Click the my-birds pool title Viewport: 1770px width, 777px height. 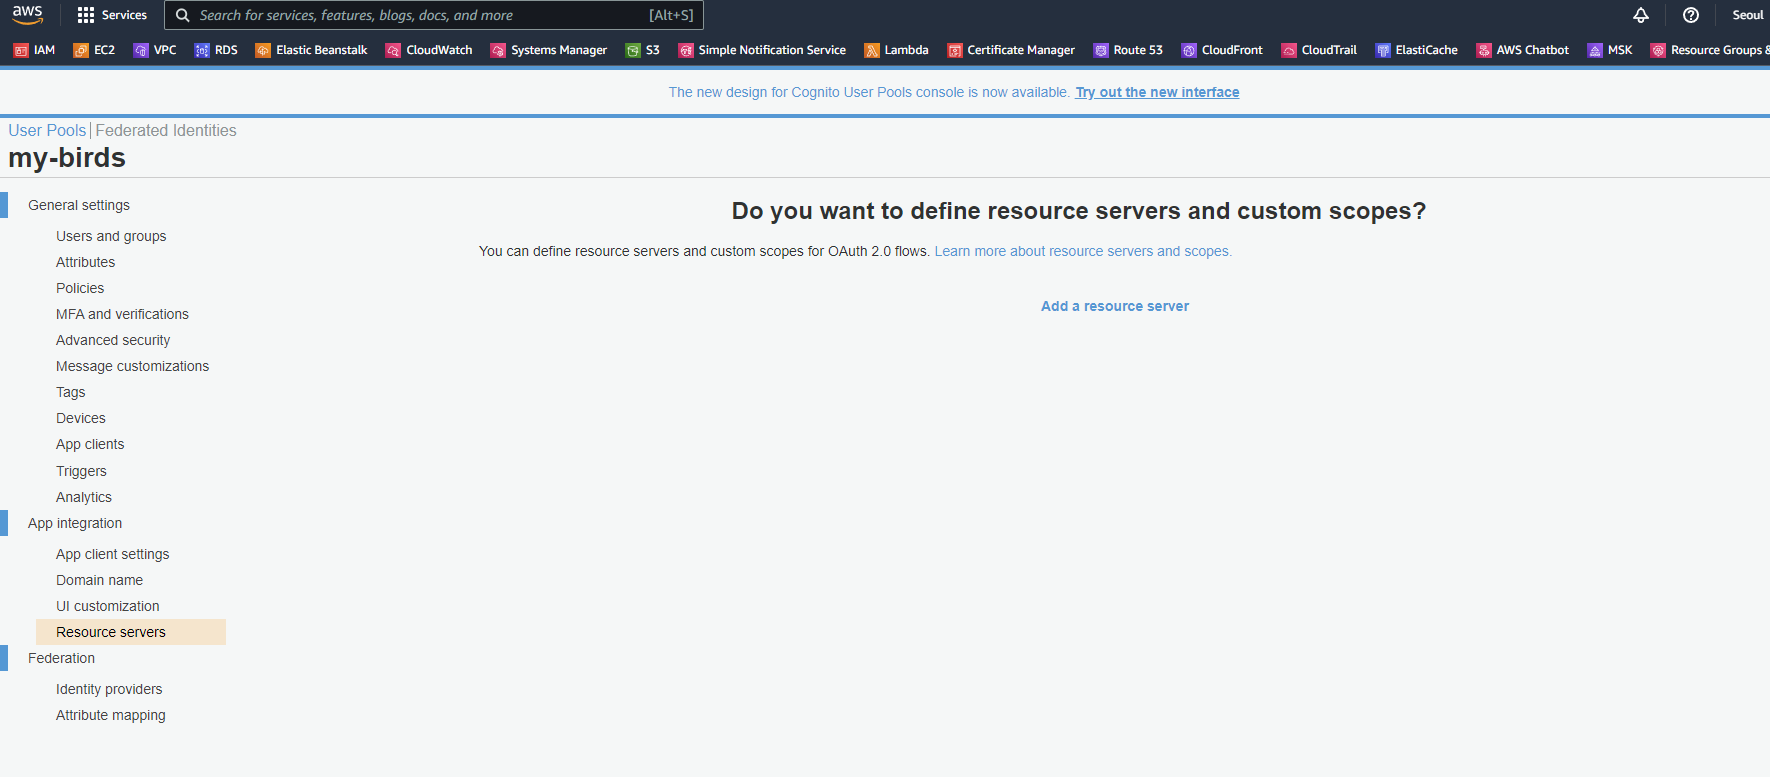coord(67,158)
